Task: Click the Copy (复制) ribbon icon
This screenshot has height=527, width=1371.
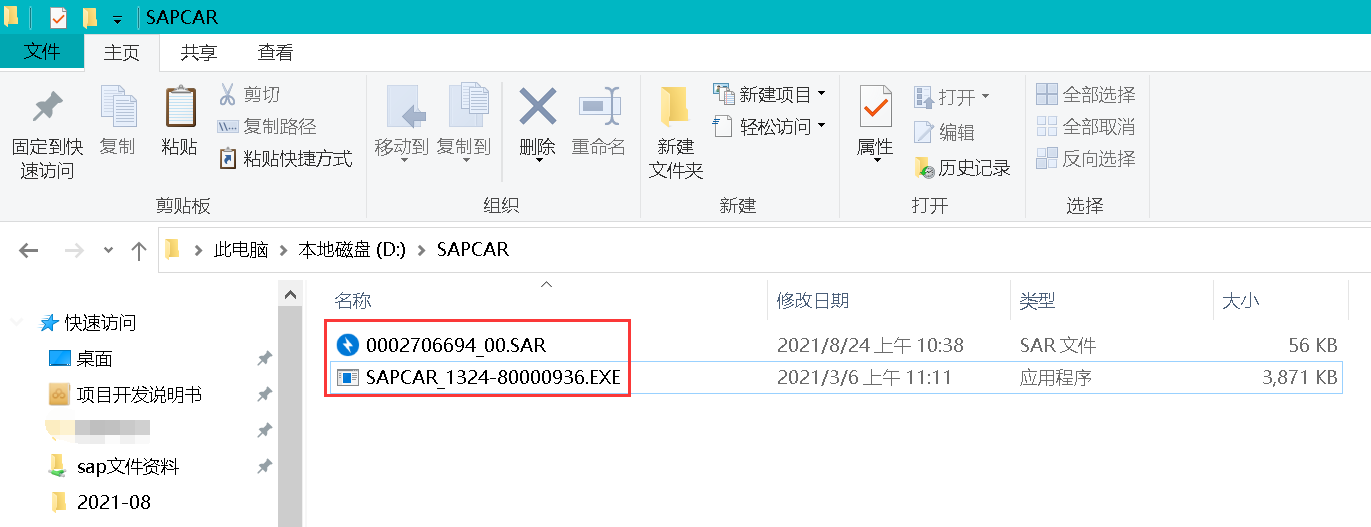Action: [x=118, y=108]
